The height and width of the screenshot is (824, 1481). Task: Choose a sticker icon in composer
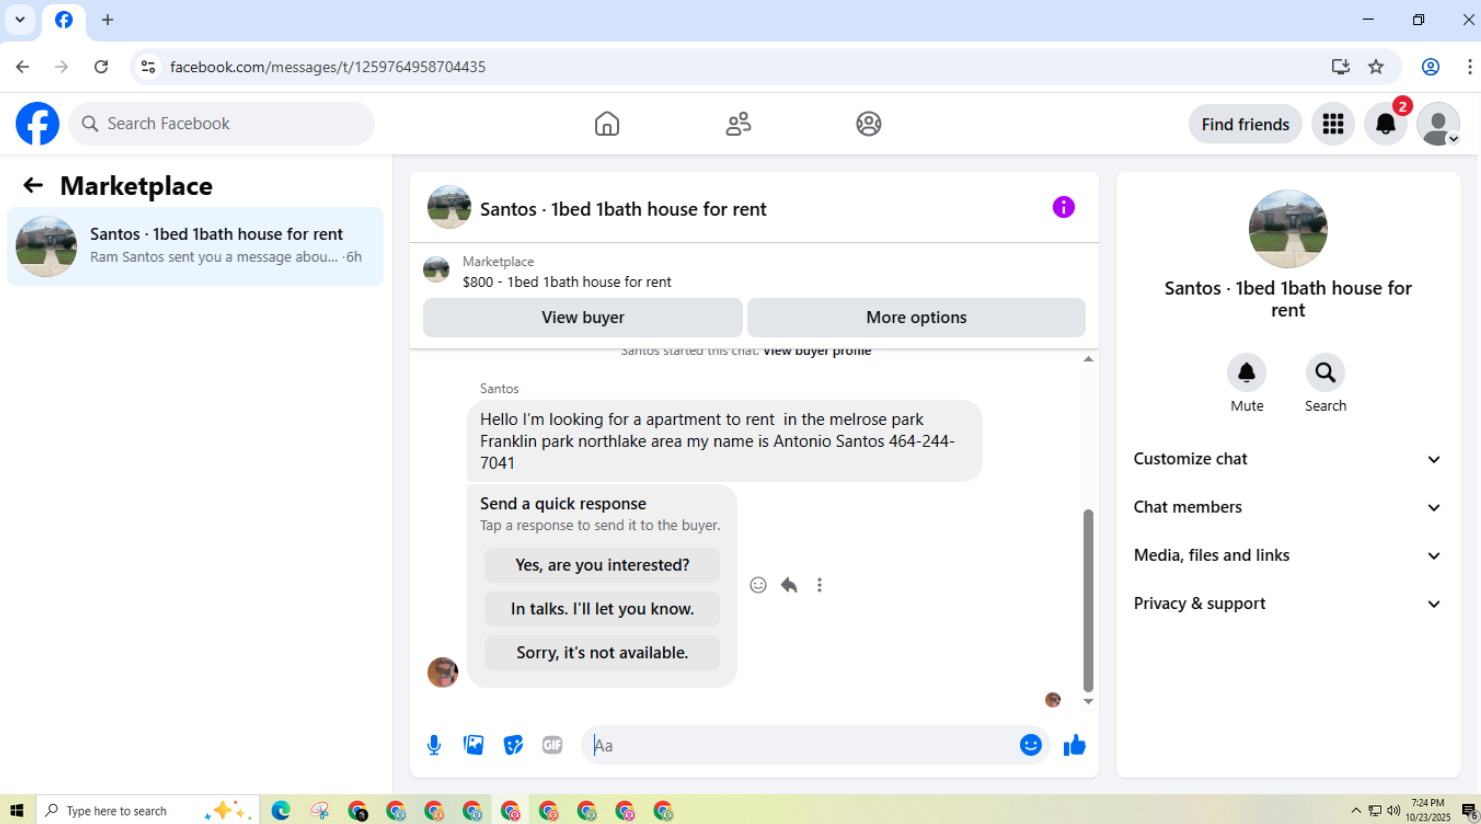pos(513,745)
